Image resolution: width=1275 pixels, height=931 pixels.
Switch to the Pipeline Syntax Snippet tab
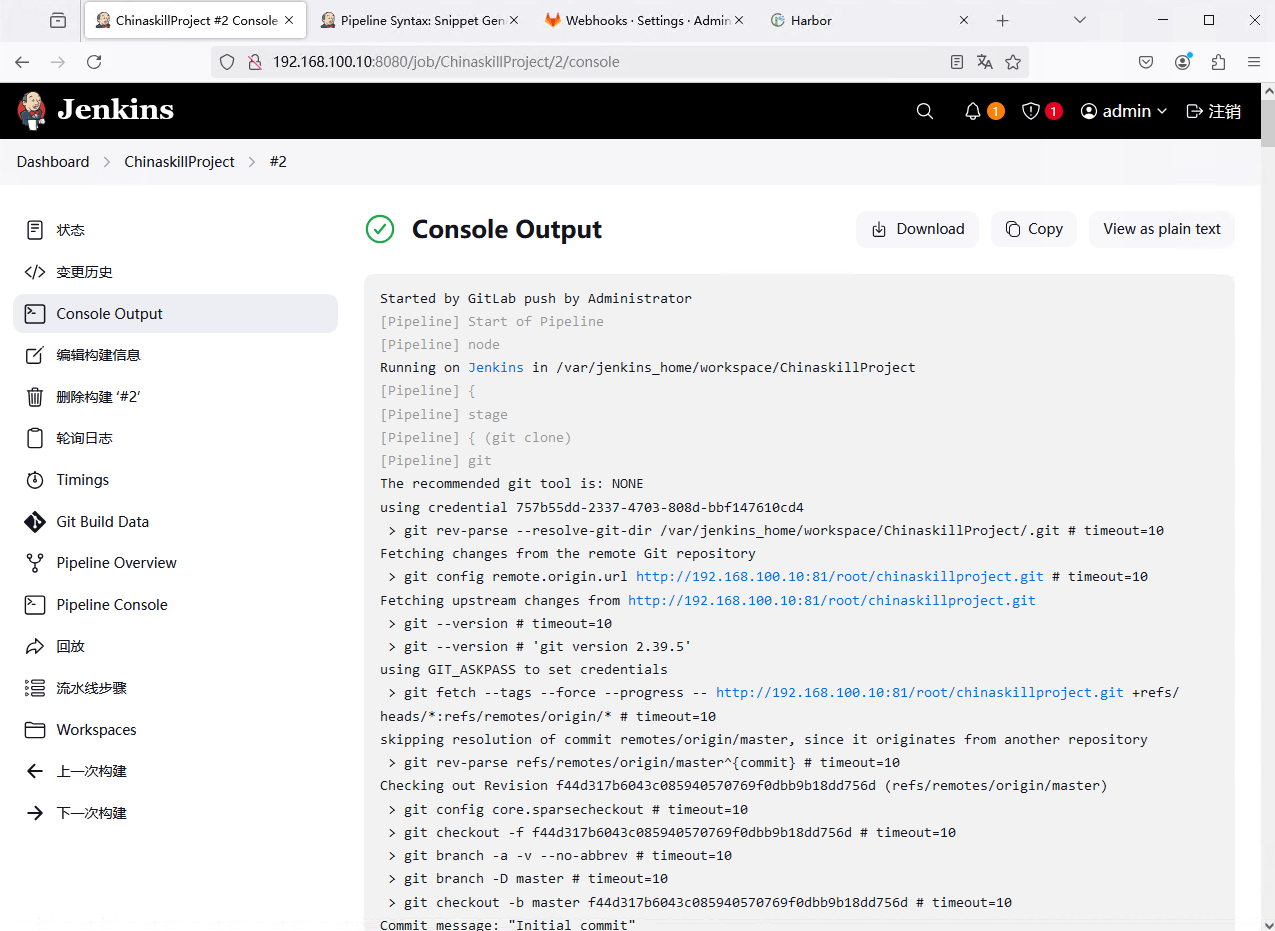point(422,20)
